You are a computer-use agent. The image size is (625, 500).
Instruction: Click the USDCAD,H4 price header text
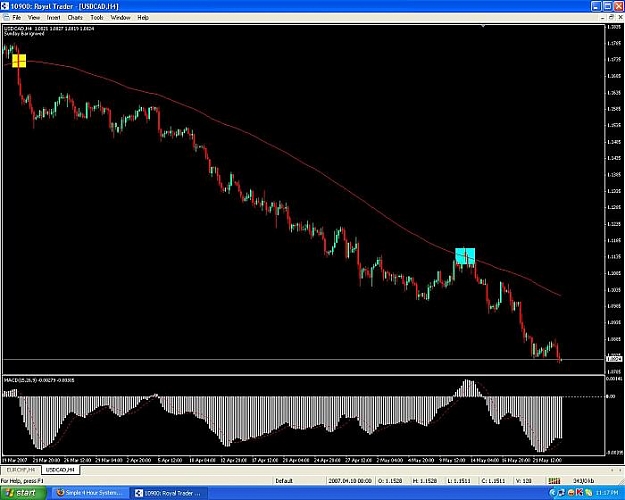click(49, 28)
